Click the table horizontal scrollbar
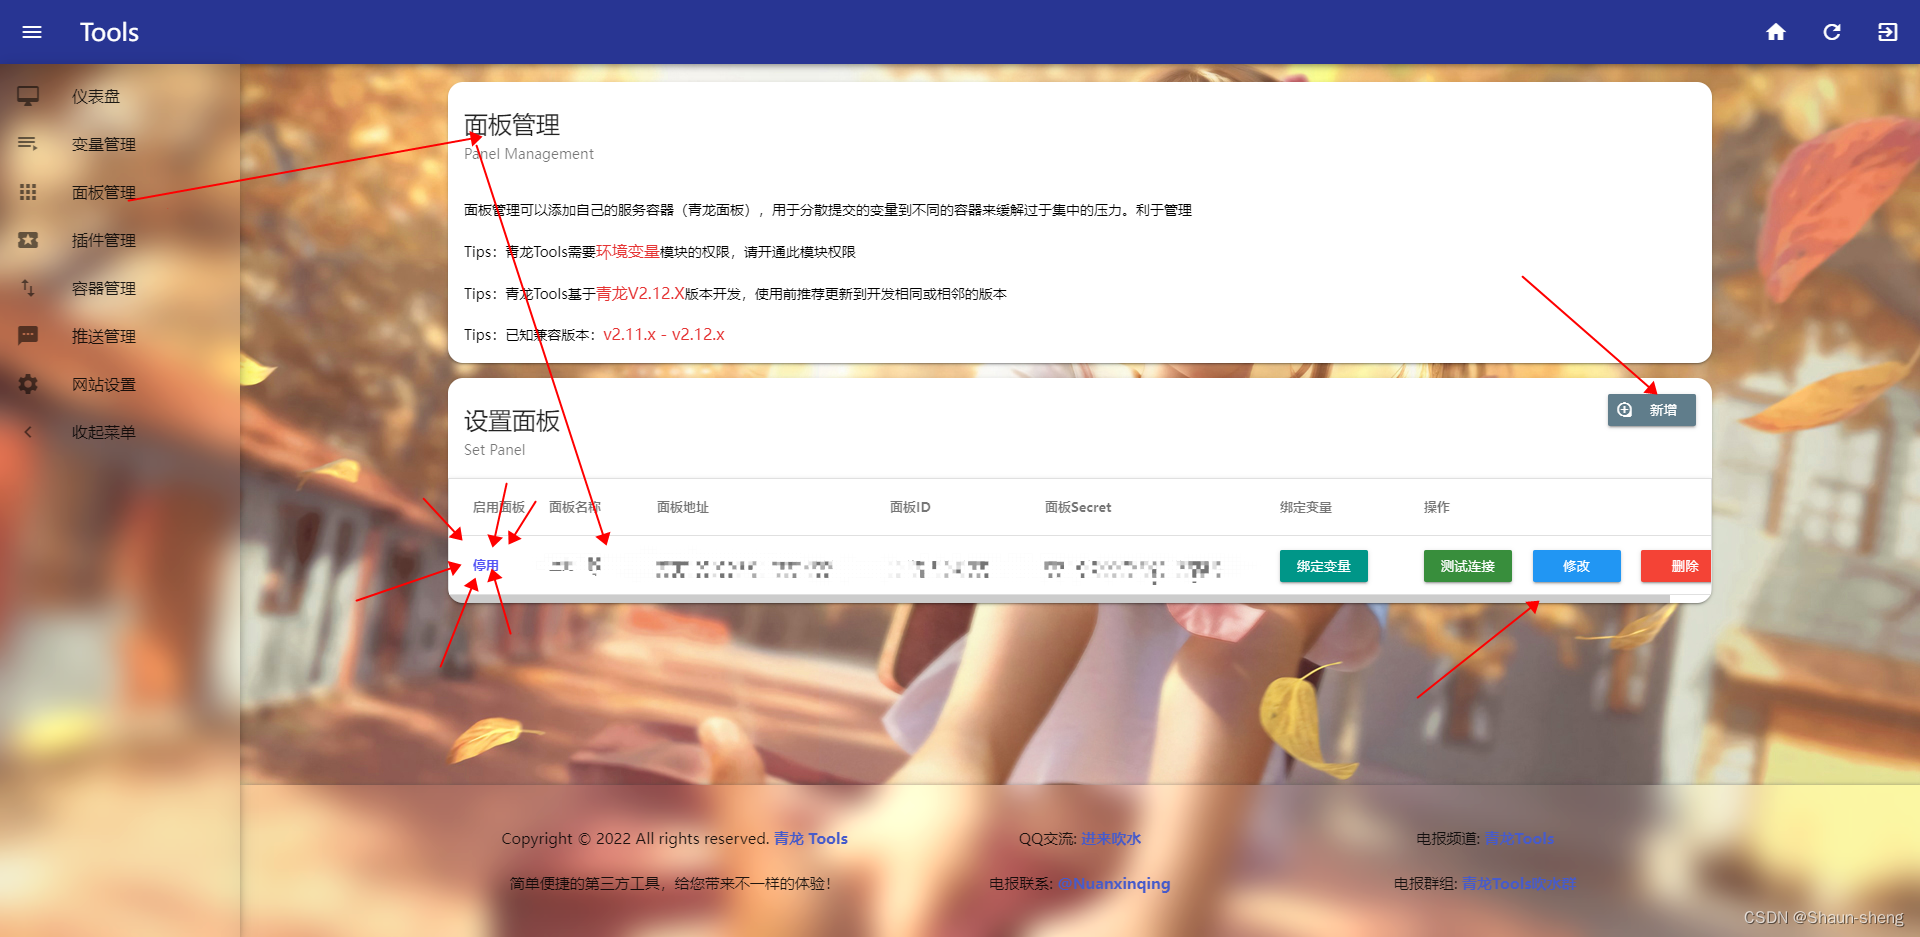The width and height of the screenshot is (1920, 937). [1060, 598]
